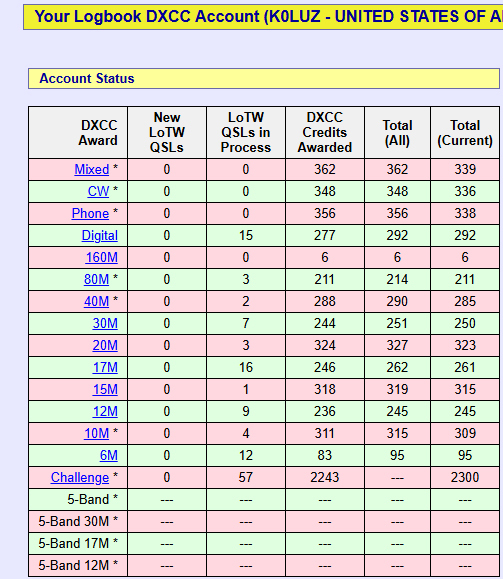Open the 80M band award link
Screen dimensions: 503x579
[96, 280]
